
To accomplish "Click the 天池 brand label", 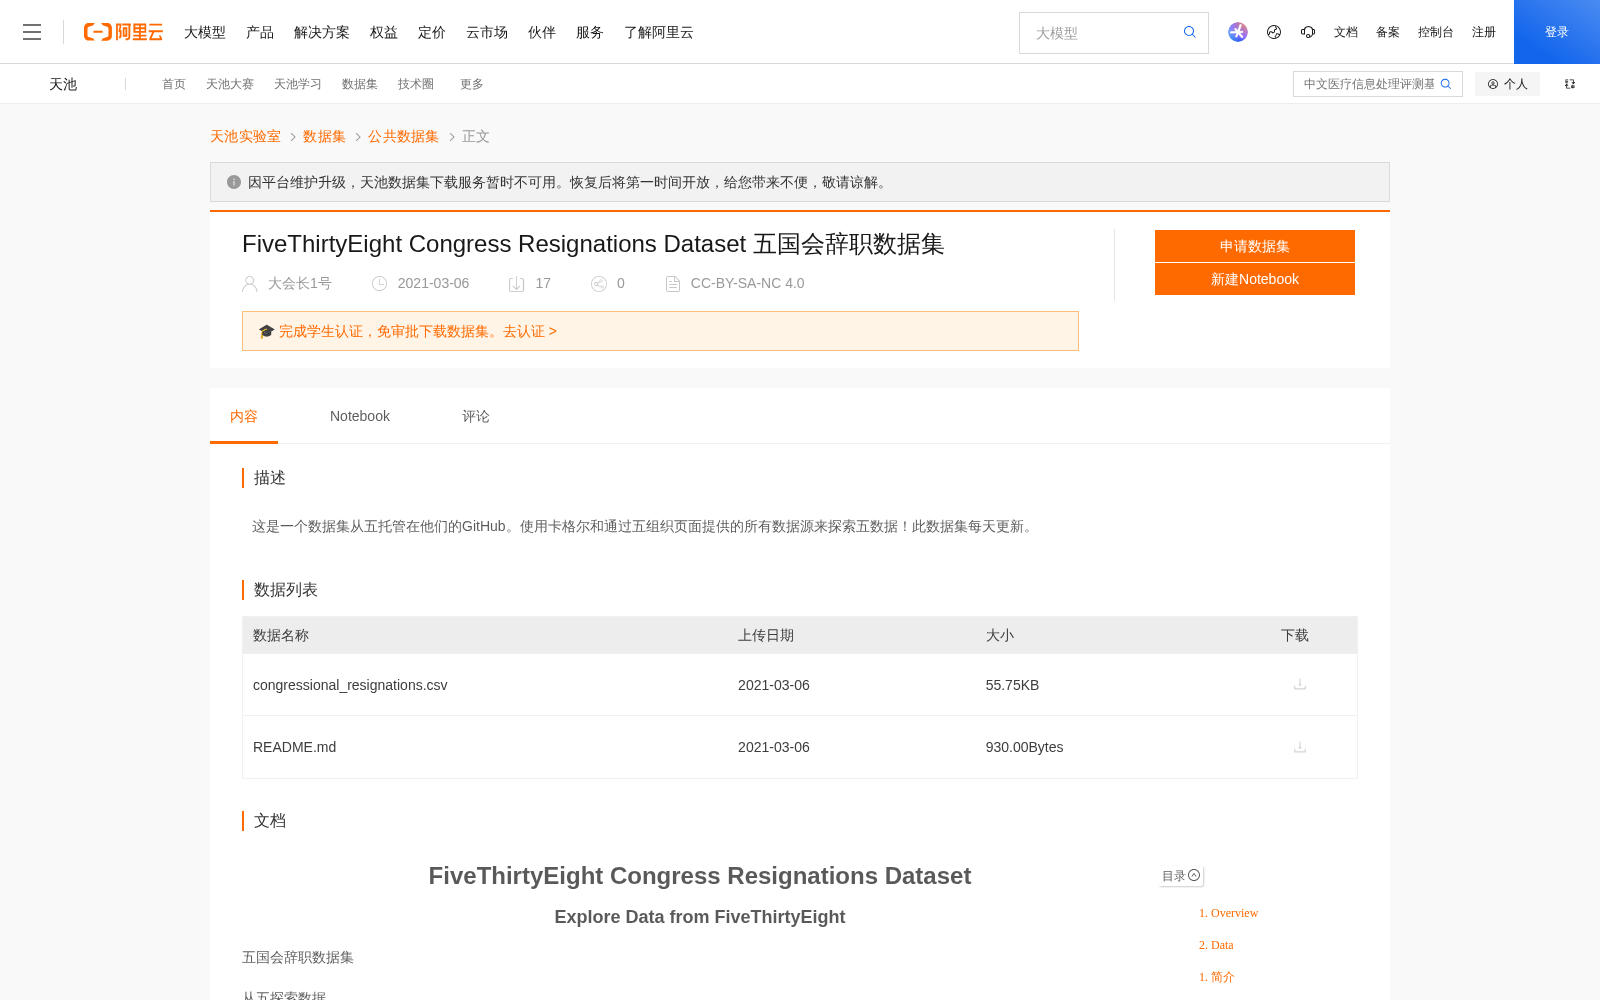I will coord(63,84).
